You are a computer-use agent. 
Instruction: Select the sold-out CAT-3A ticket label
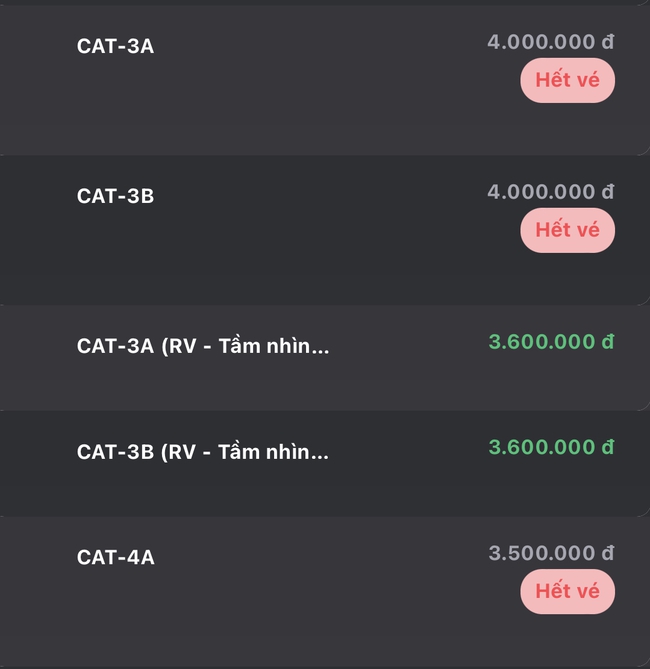[115, 46]
